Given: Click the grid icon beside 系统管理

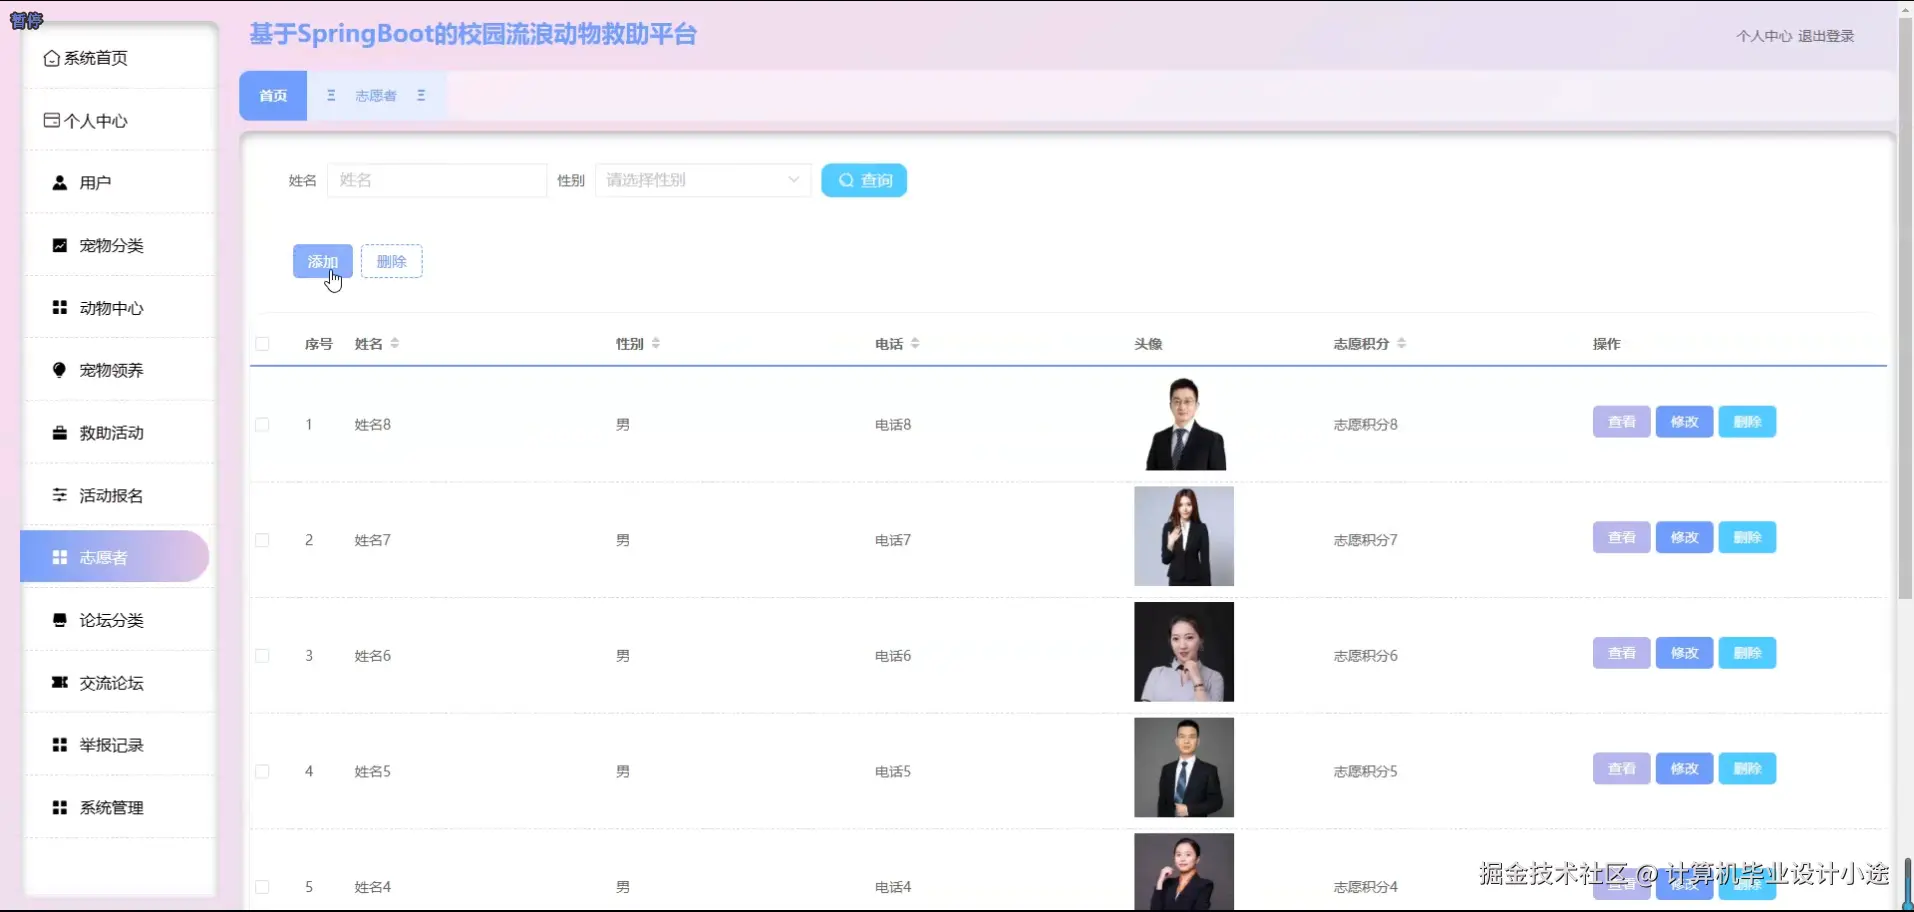Looking at the screenshot, I should tap(60, 807).
